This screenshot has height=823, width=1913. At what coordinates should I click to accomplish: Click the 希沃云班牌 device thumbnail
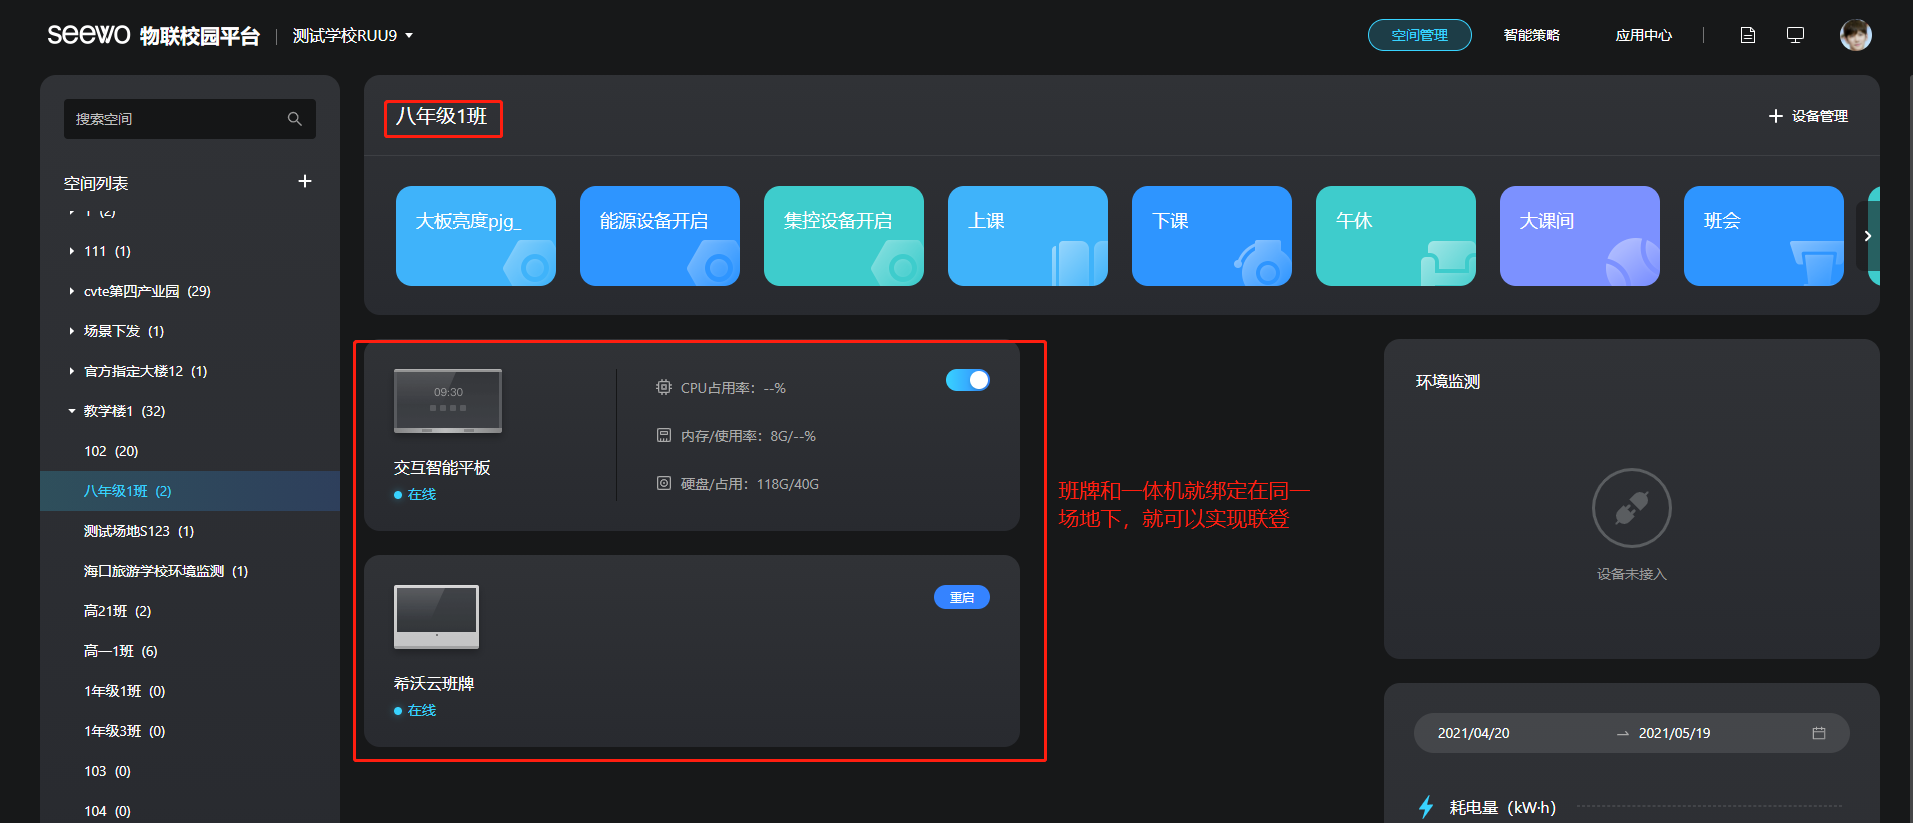[x=437, y=617]
